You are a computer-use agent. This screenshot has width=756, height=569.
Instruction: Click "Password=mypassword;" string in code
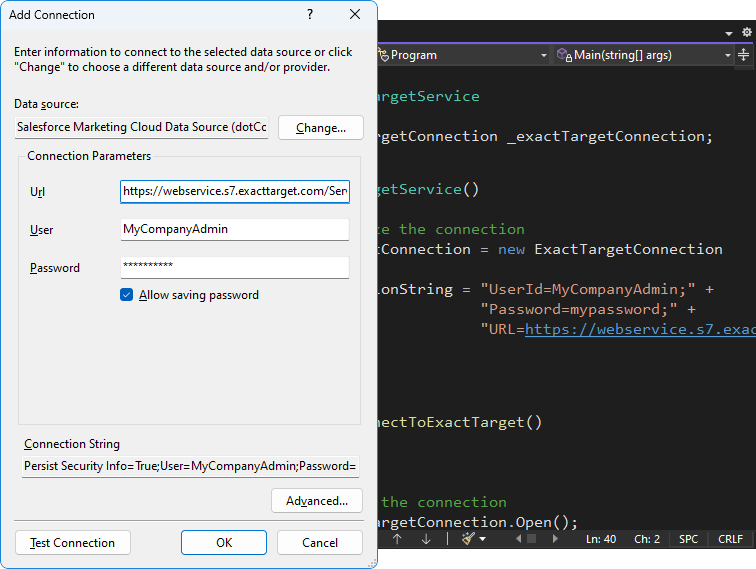[x=579, y=309]
